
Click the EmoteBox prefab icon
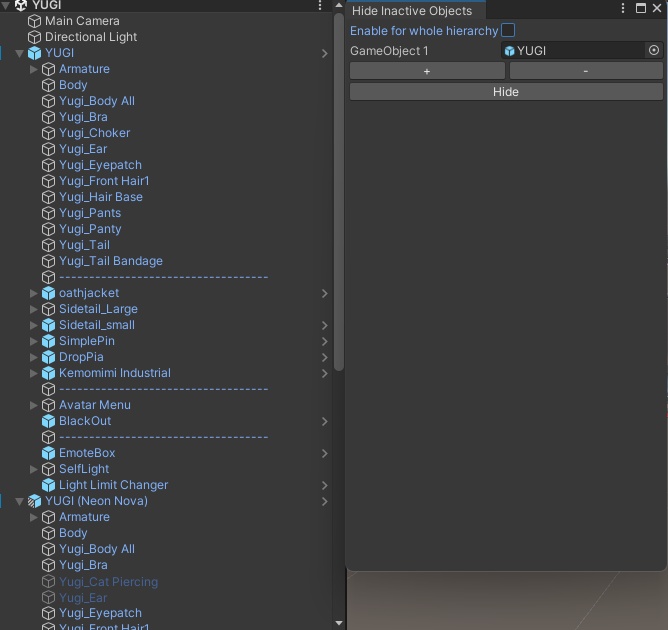48,453
